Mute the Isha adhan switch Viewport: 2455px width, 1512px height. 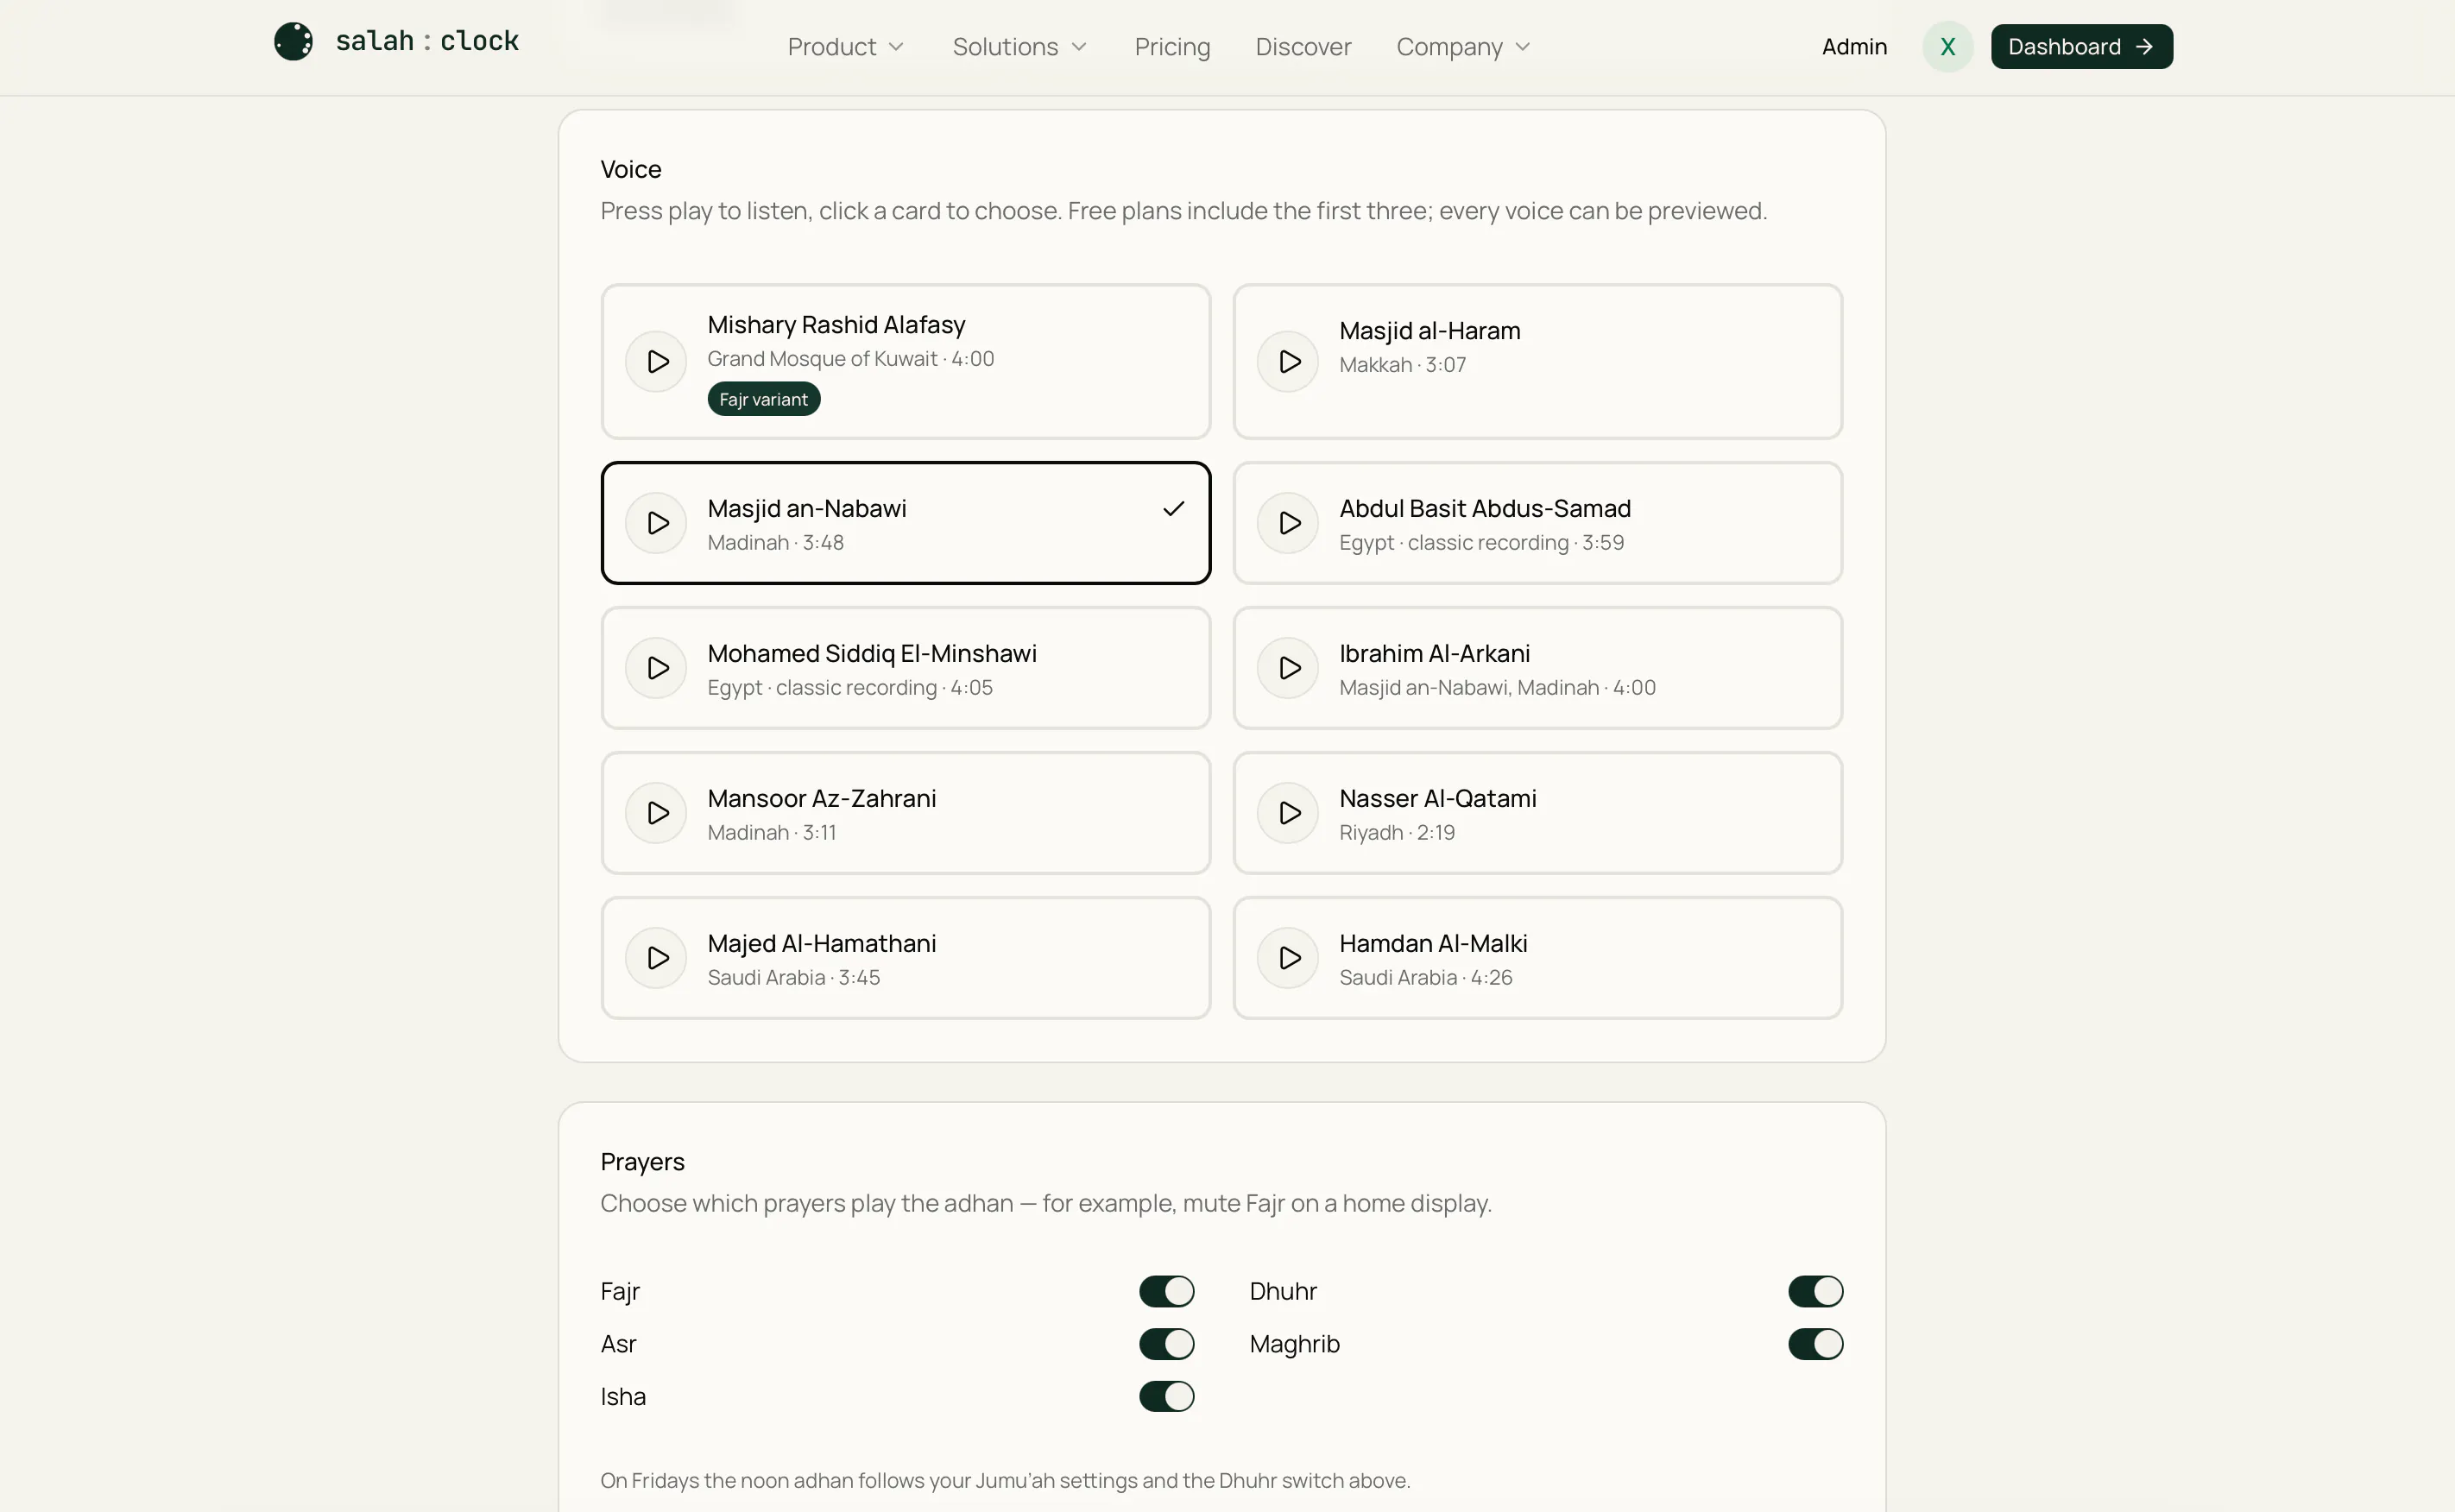(x=1166, y=1396)
